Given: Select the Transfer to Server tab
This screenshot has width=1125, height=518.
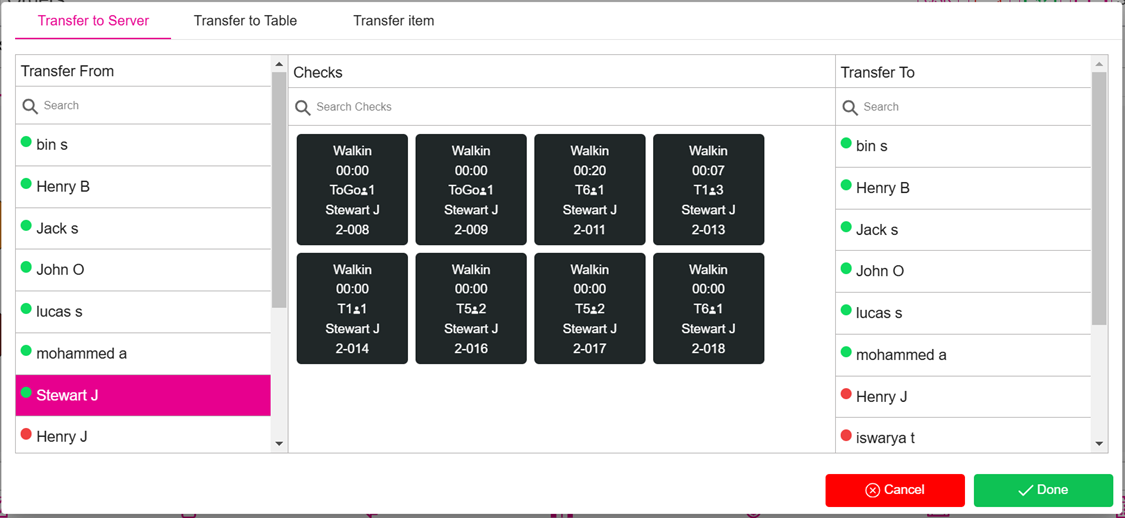Looking at the screenshot, I should pos(93,20).
